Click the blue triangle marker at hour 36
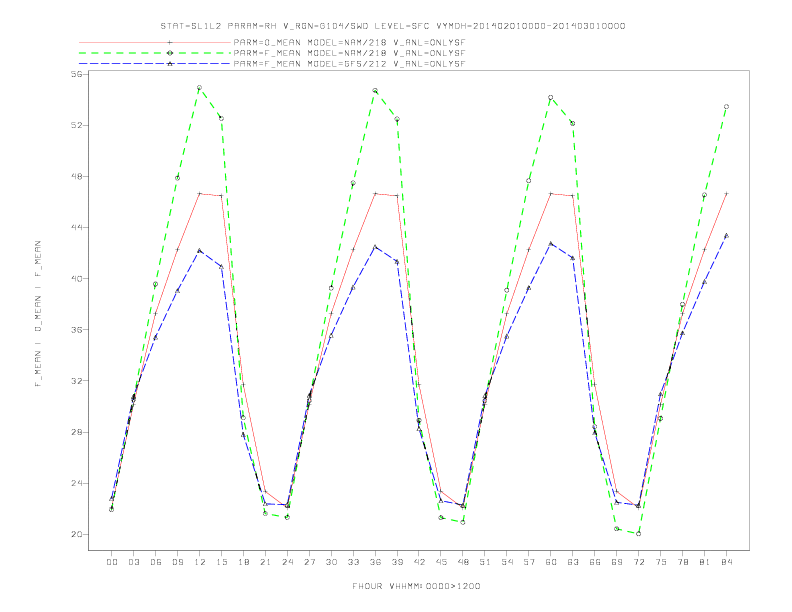The height and width of the screenshot is (612, 792). [375, 247]
